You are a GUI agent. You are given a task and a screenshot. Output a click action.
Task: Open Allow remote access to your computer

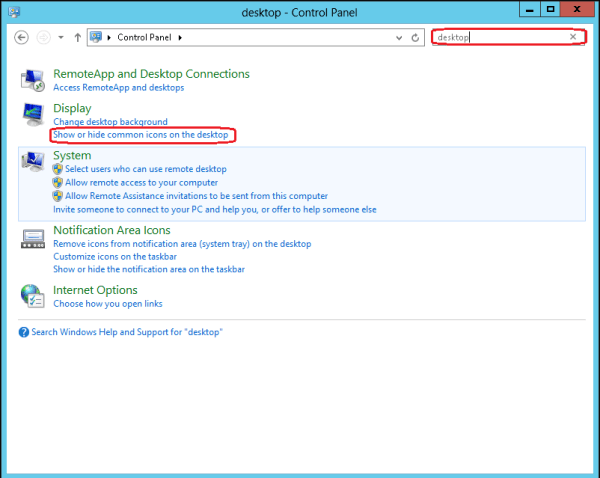click(141, 183)
